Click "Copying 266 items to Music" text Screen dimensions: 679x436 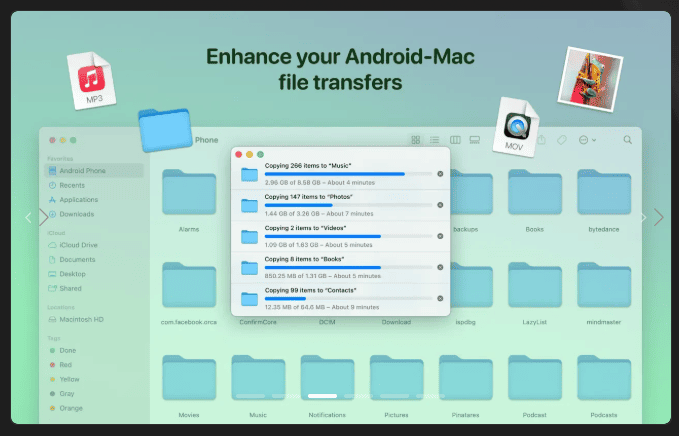point(308,165)
